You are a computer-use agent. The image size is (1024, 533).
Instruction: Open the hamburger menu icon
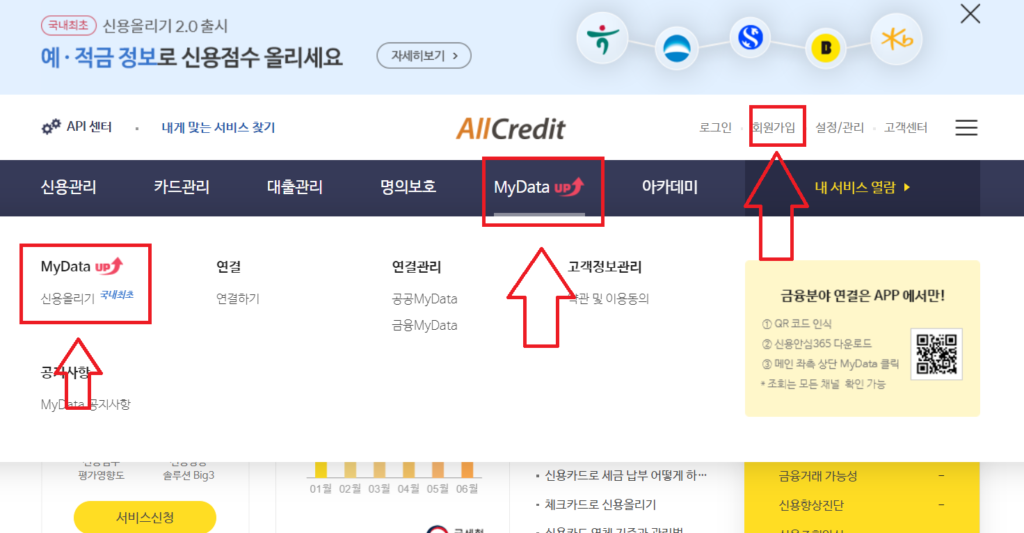966,127
